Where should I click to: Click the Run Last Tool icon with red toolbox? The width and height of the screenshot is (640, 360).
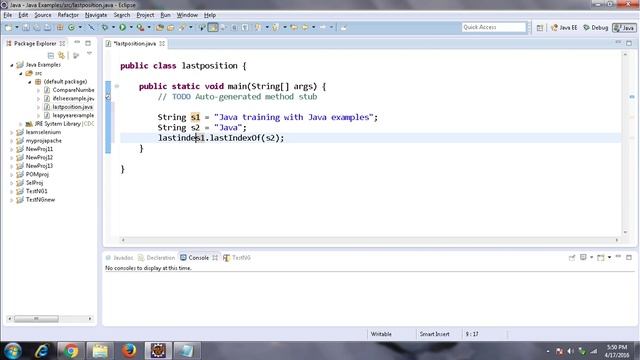click(140, 27)
